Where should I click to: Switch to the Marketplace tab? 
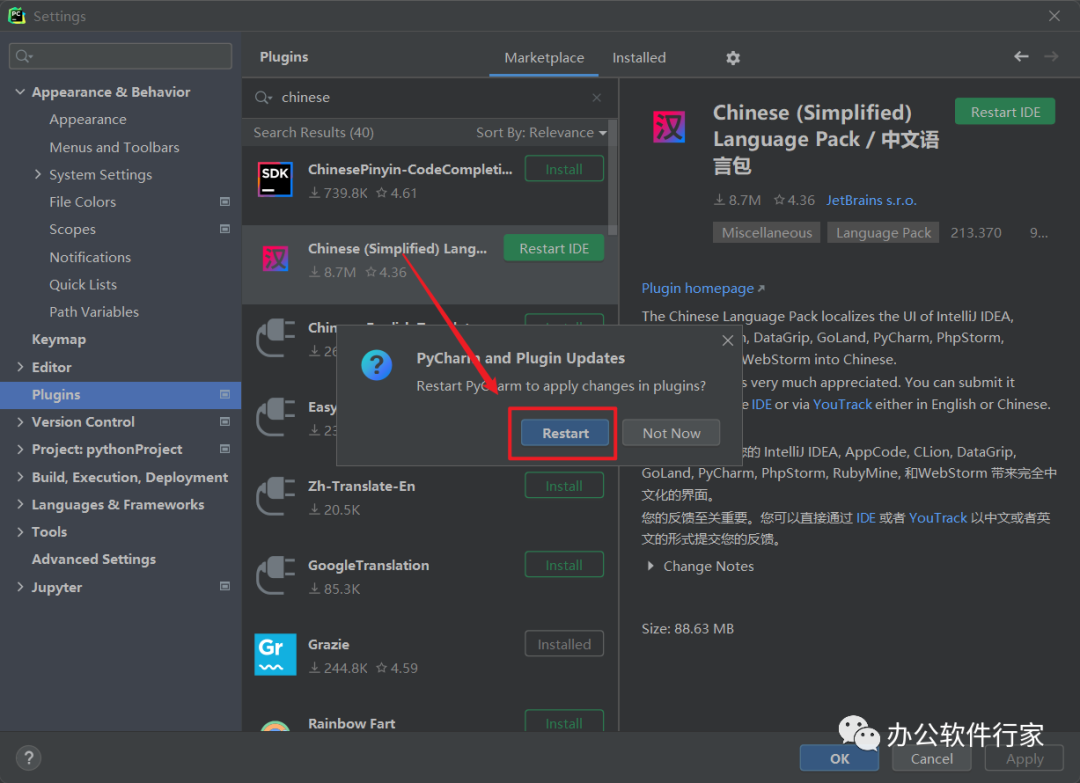click(544, 58)
